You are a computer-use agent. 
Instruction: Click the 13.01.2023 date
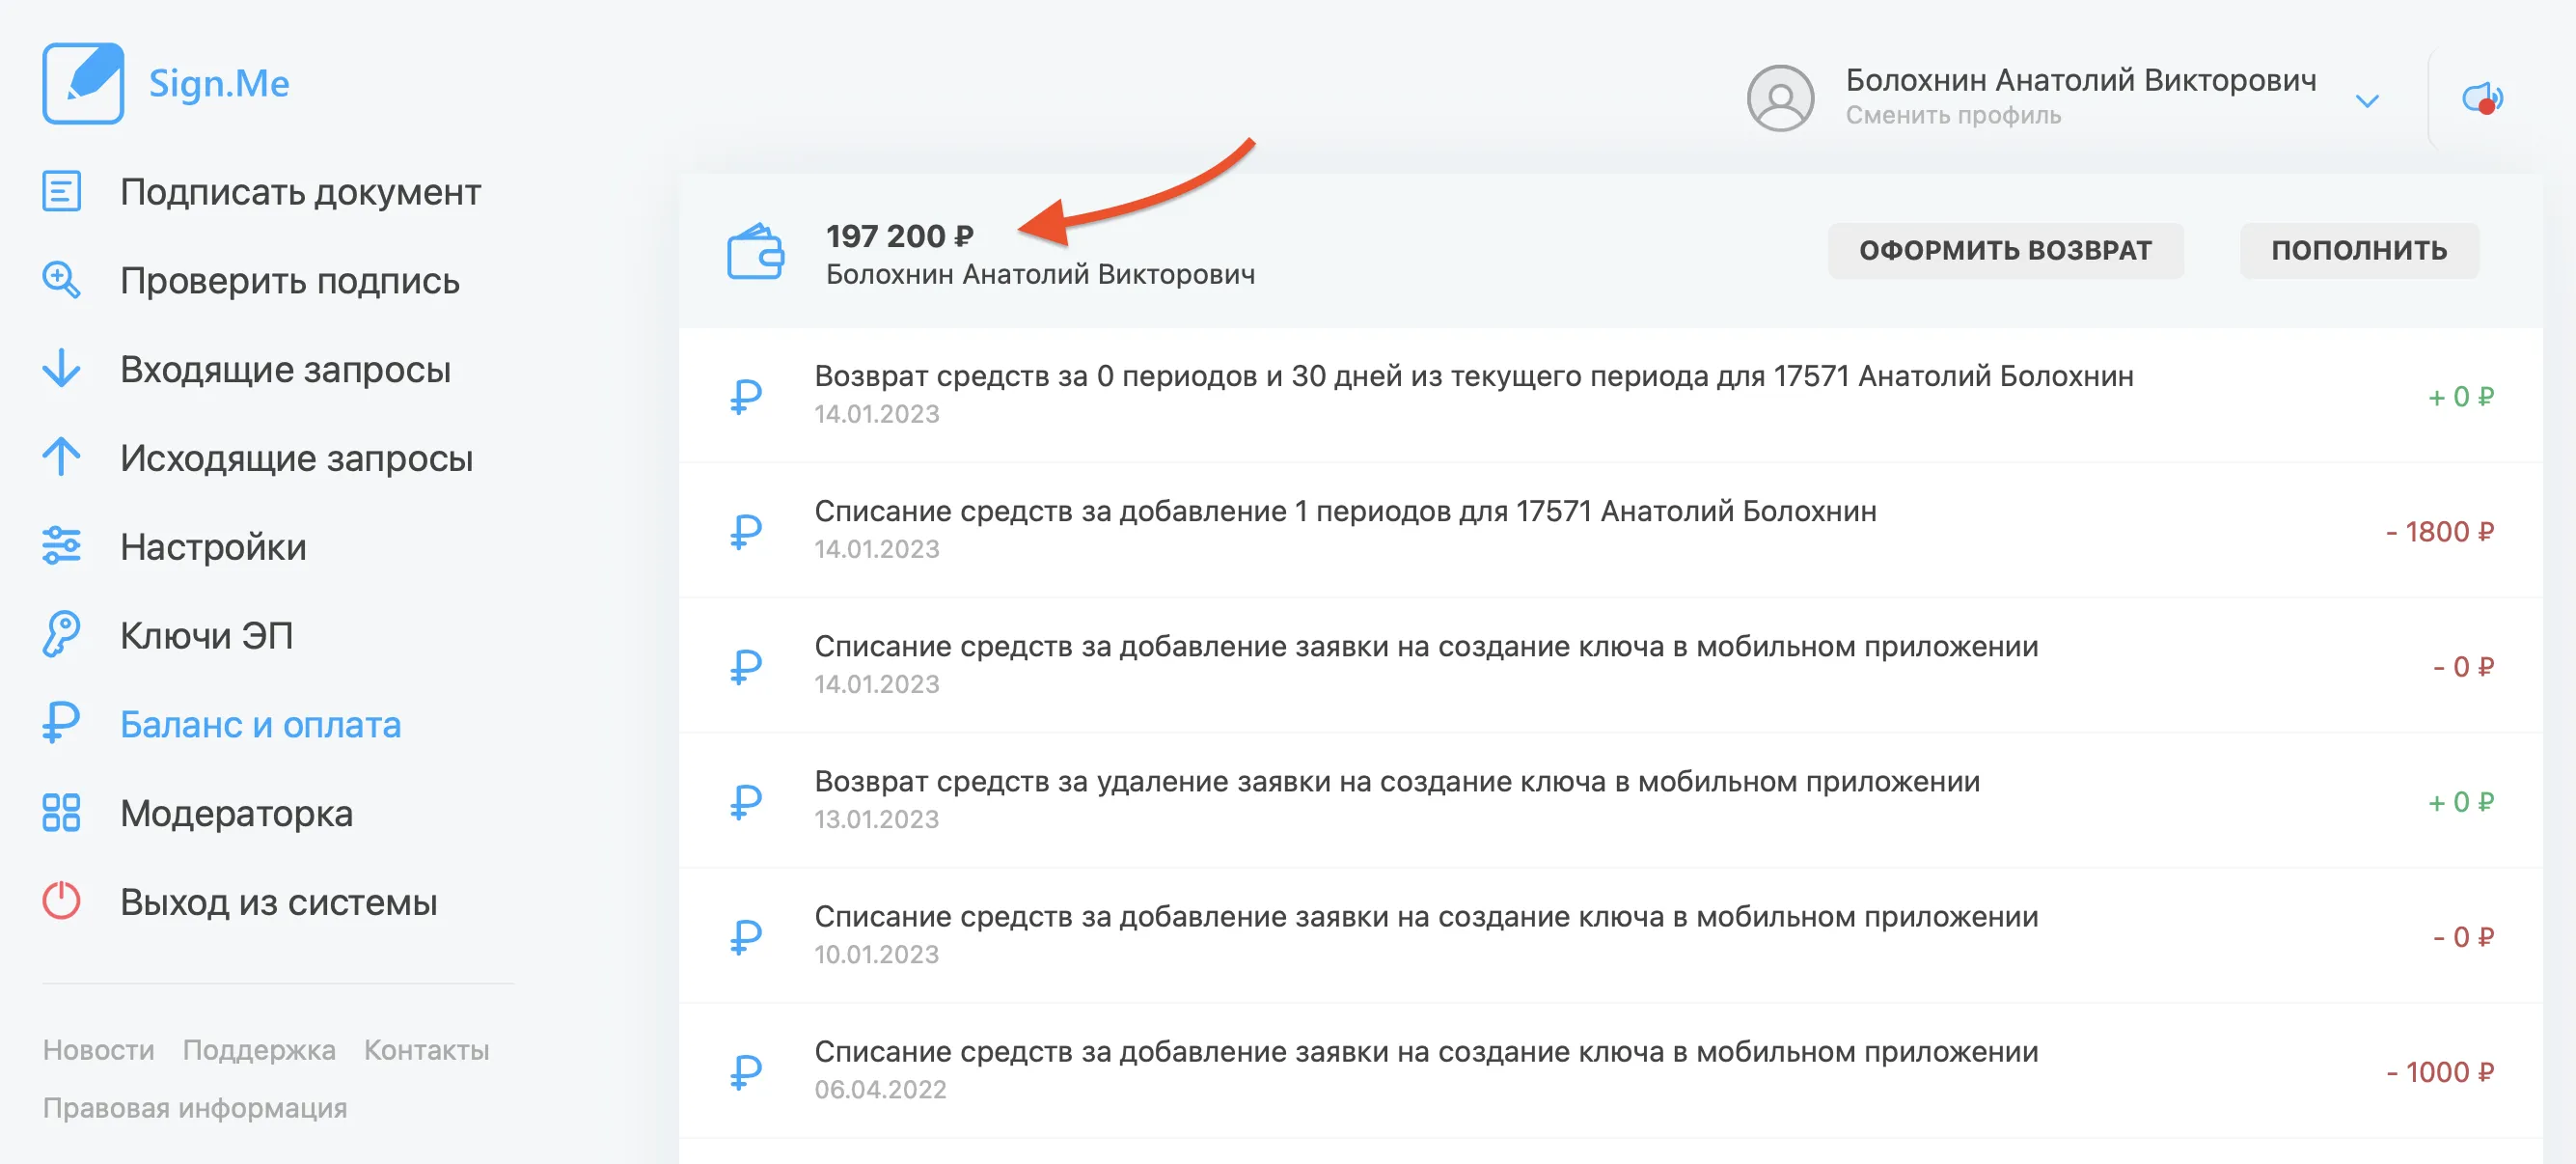click(x=877, y=819)
